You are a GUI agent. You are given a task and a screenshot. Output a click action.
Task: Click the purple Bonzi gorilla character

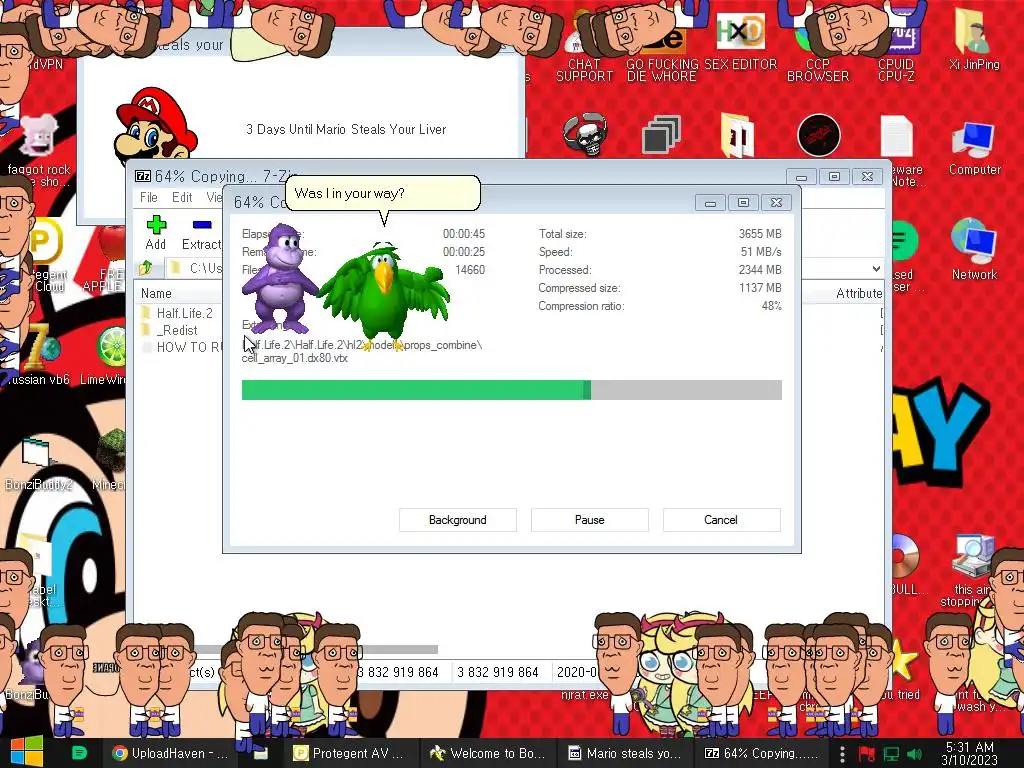280,278
